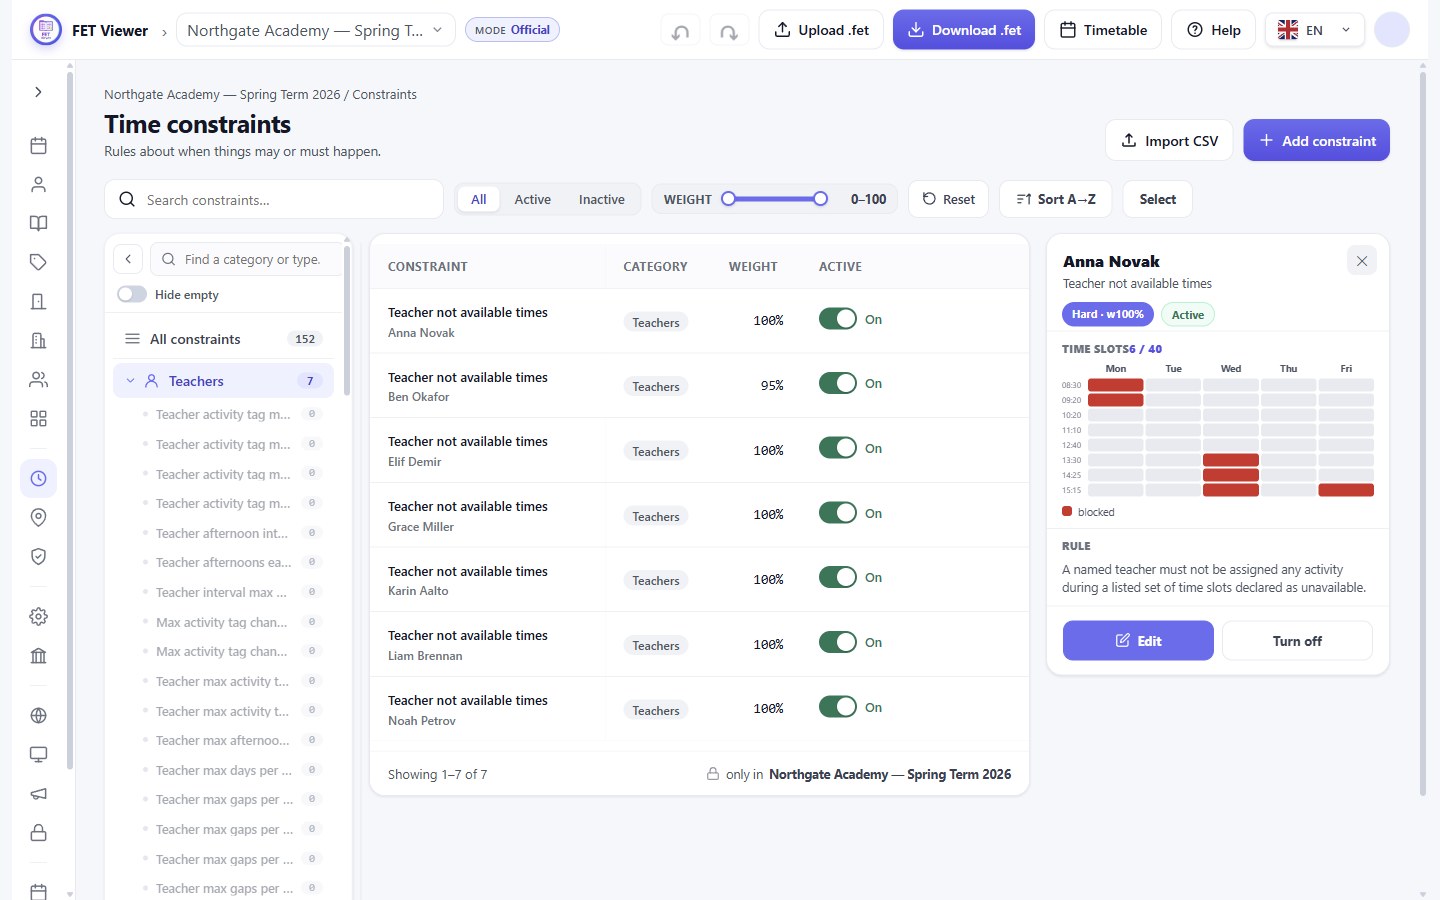Screen dimensions: 1440x900
Task: Click the weight slider's right handle
Action: (x=820, y=199)
